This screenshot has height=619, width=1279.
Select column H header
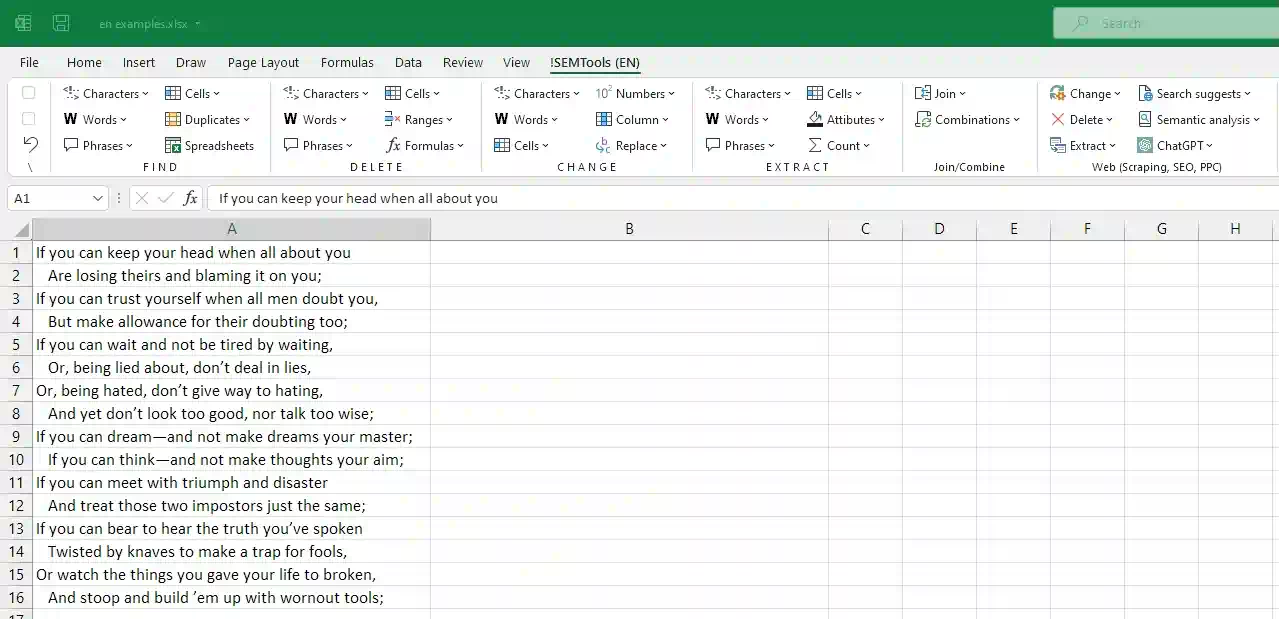point(1235,229)
